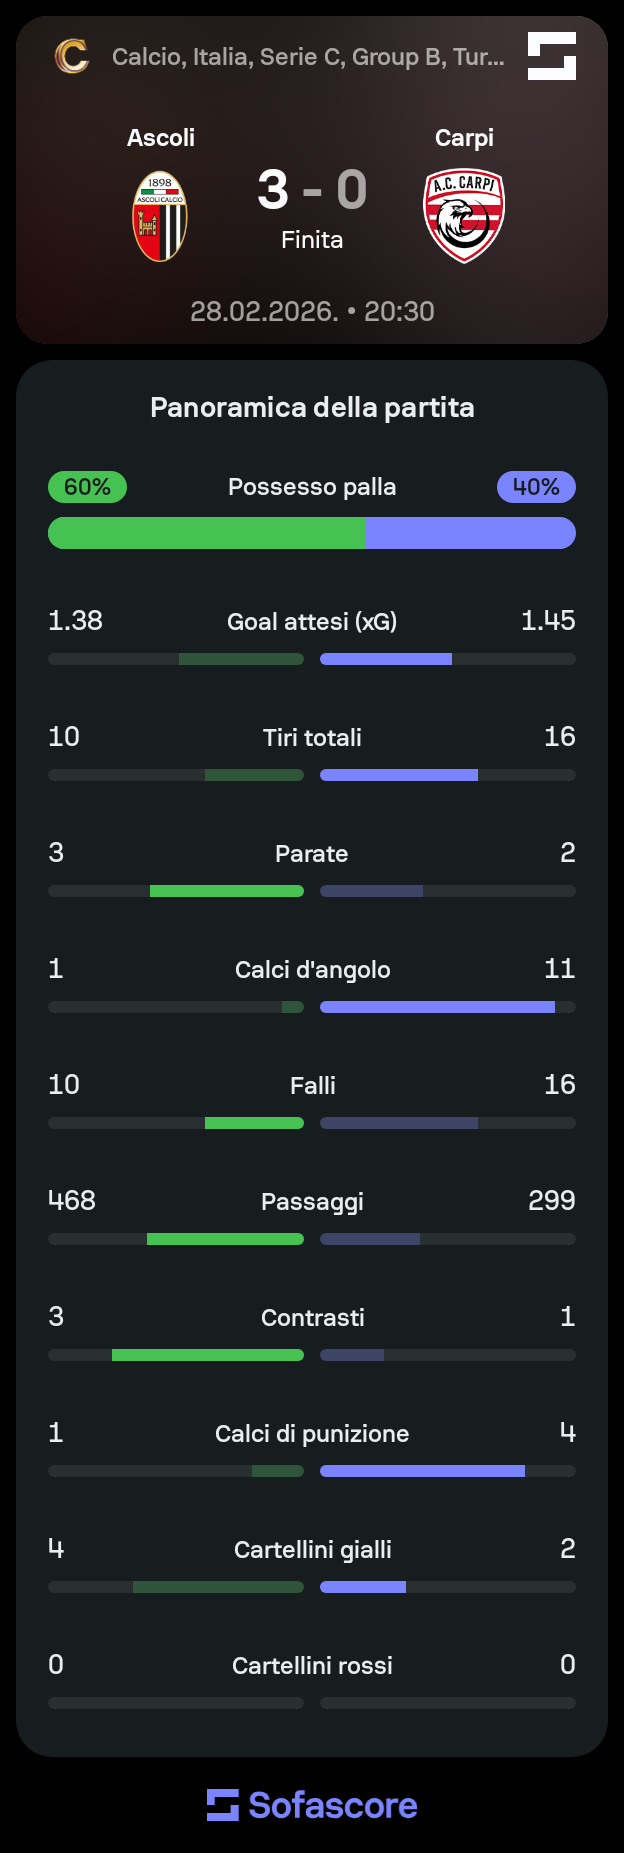This screenshot has height=1853, width=624.
Task: Click the Panoramica della partita heading
Action: (312, 407)
